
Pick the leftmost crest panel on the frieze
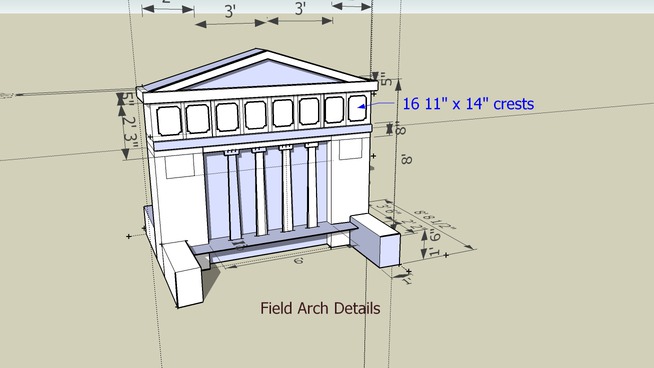[169, 121]
